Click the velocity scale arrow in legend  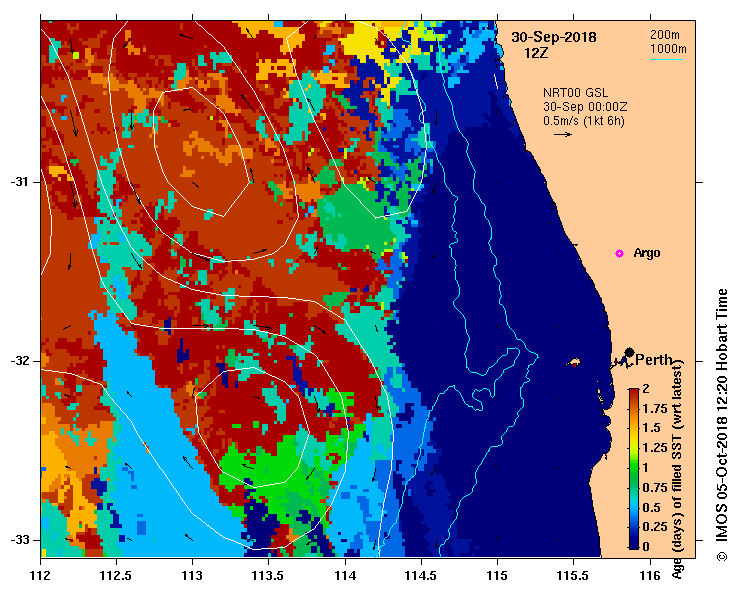point(563,134)
